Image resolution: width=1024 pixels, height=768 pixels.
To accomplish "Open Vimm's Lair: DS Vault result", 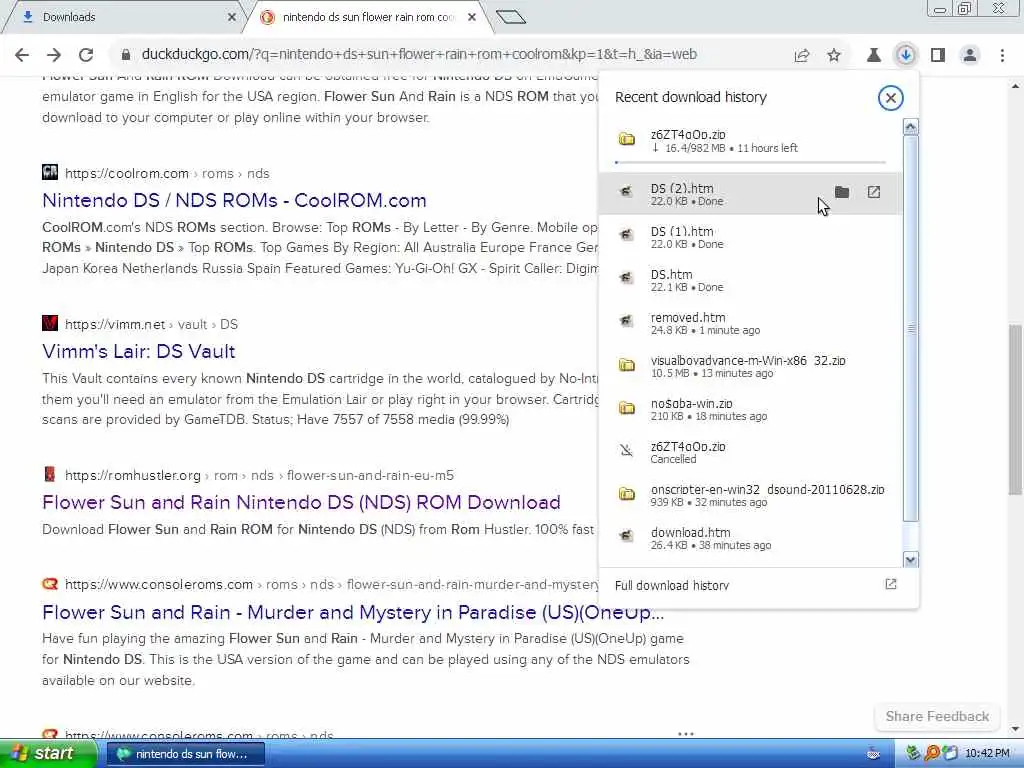I will [138, 351].
